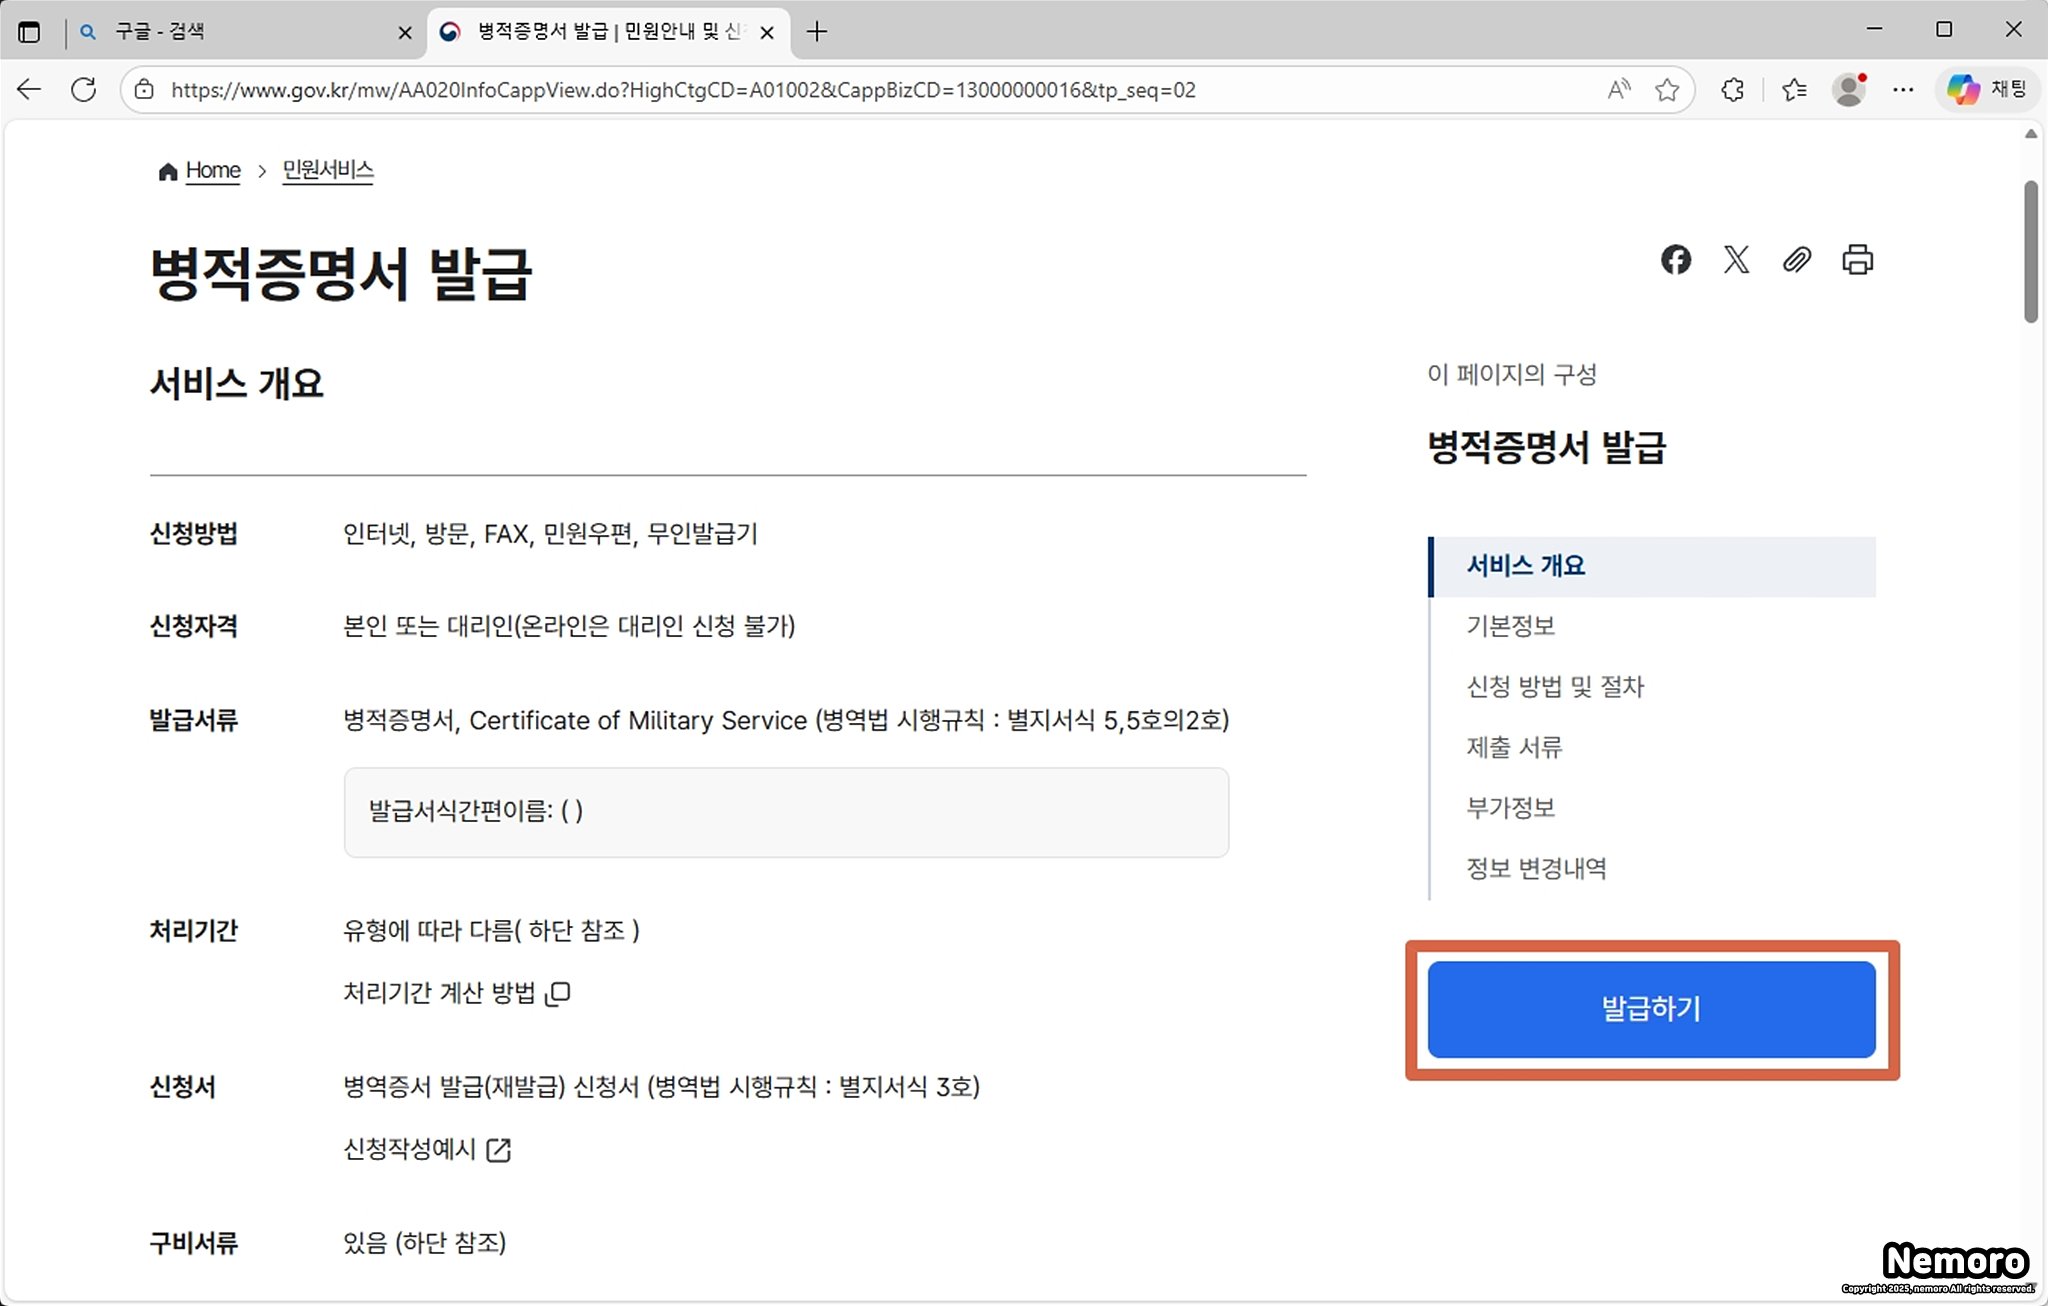Refresh the page
The image size is (2048, 1306).
pos(84,90)
